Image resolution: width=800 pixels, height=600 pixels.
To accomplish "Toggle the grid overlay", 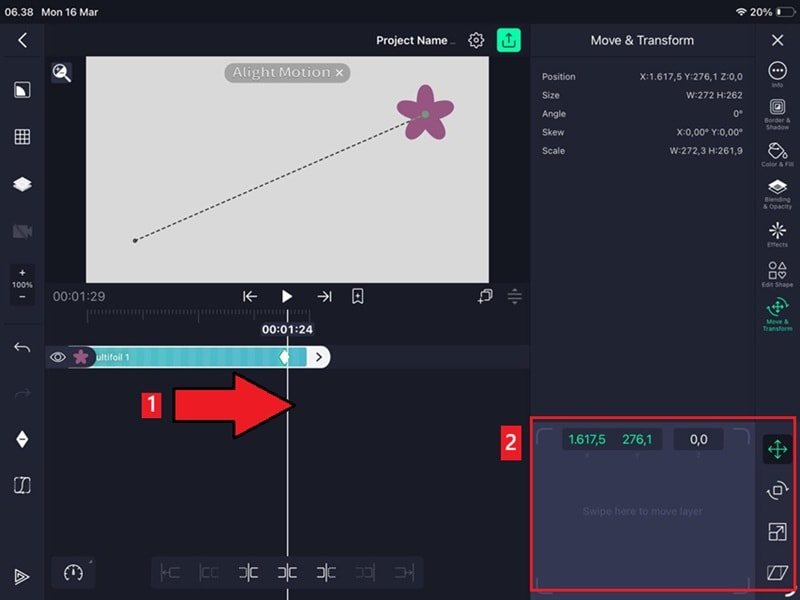I will (21, 136).
